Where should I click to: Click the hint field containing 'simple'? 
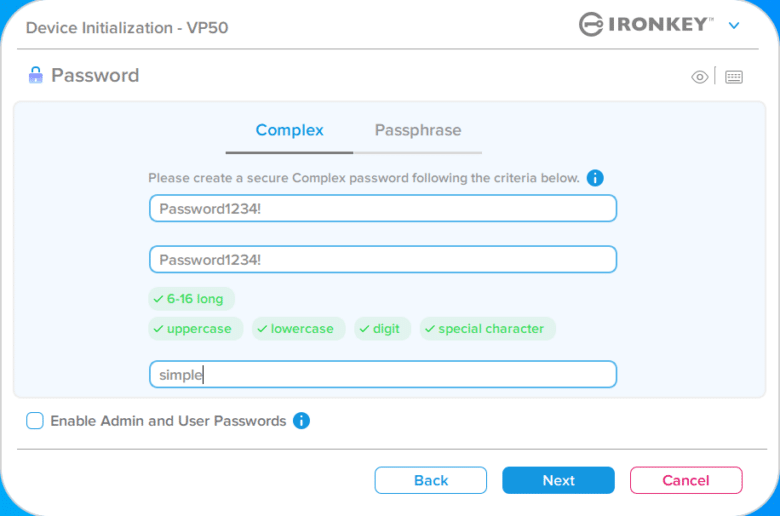[383, 374]
